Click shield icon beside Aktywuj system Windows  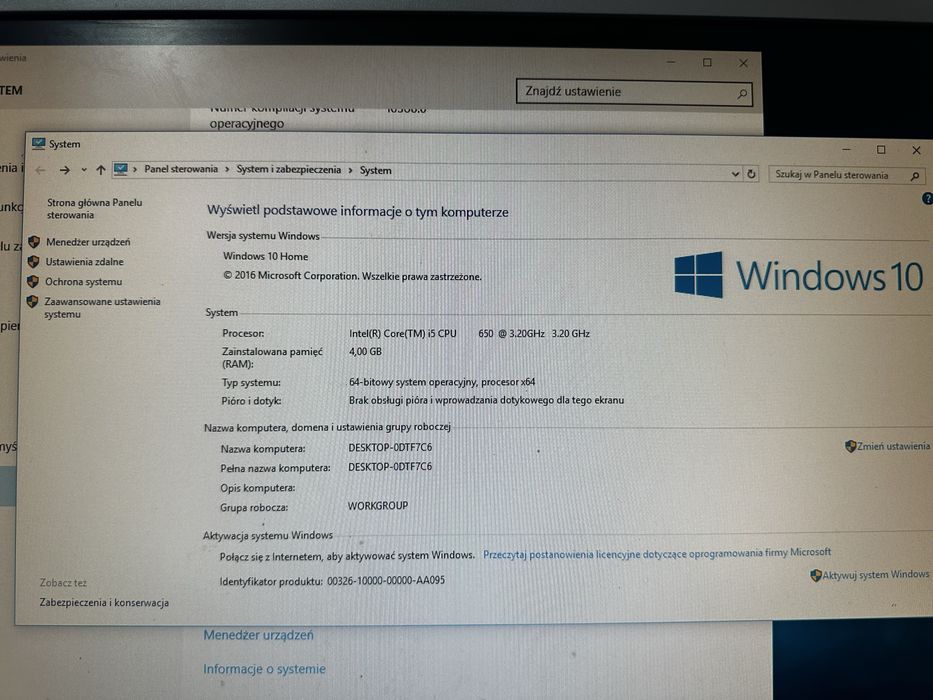[816, 575]
